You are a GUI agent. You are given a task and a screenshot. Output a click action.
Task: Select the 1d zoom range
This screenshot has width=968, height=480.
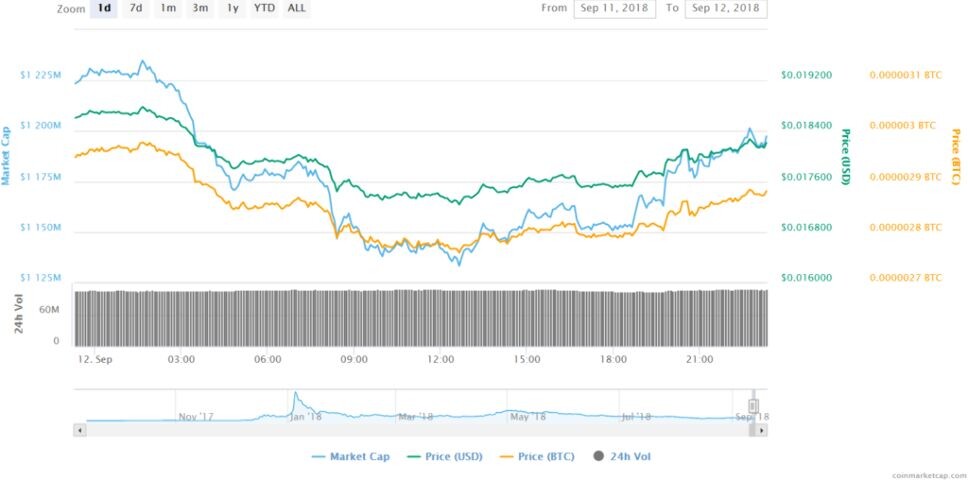tap(103, 9)
